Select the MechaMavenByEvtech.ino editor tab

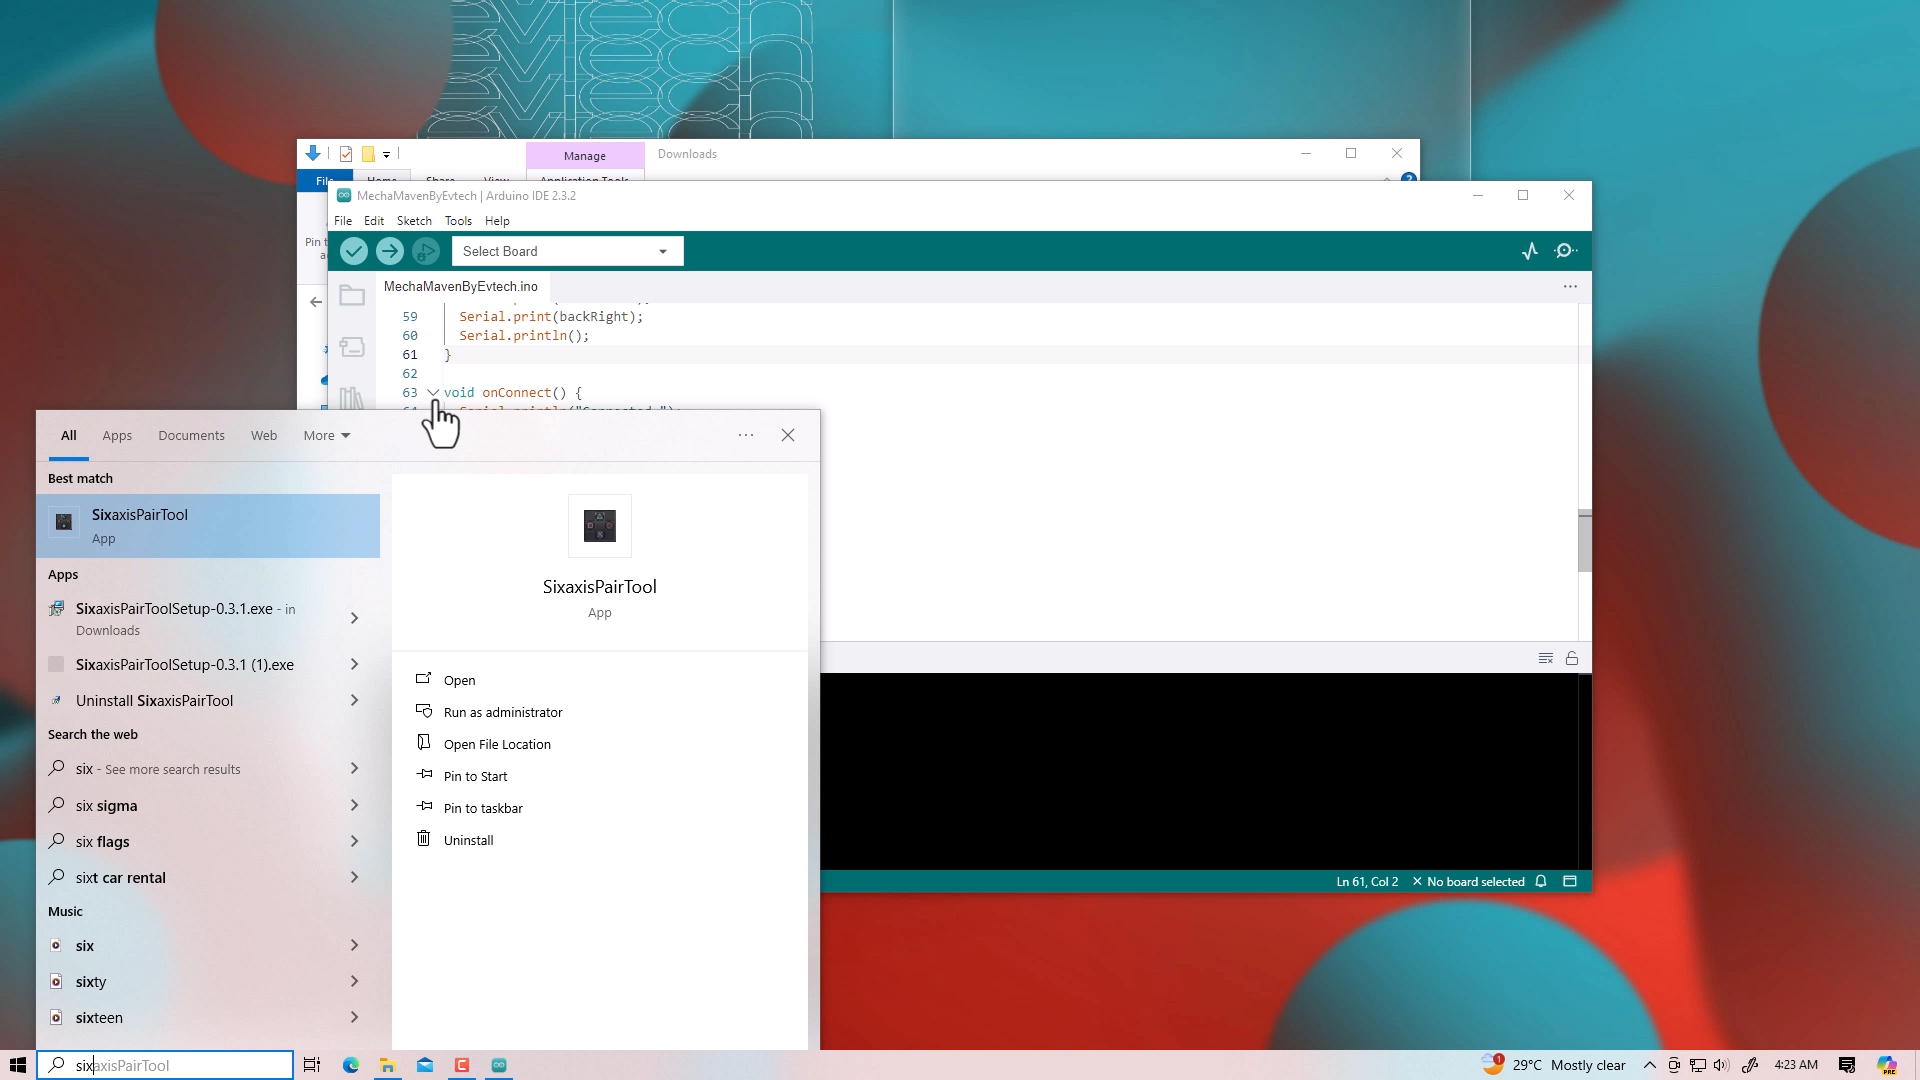[x=461, y=286]
